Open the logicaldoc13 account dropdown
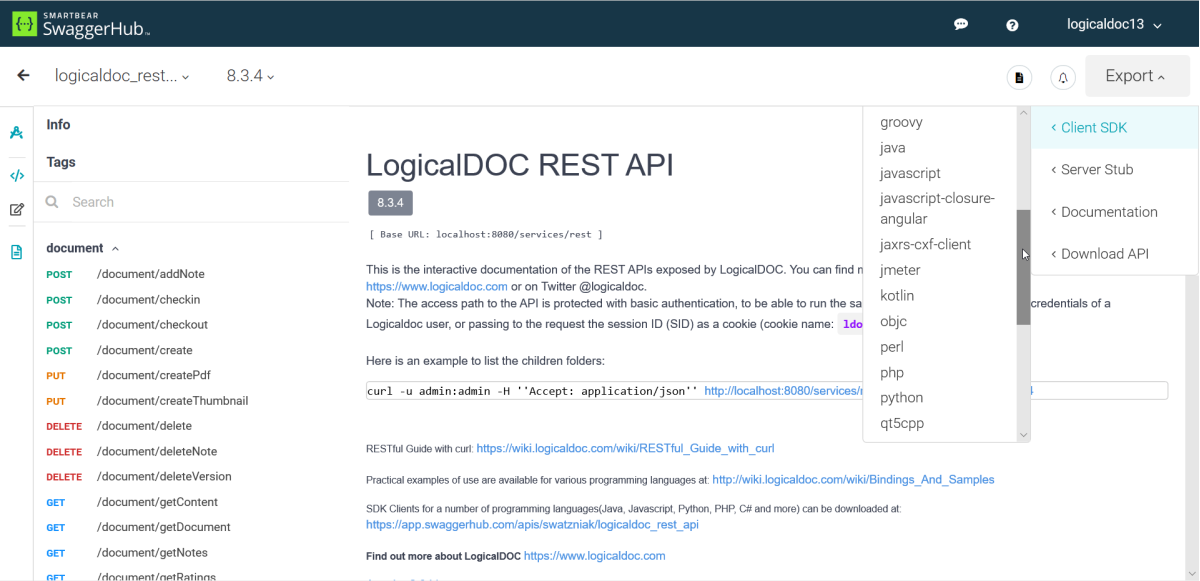1200x581 pixels. click(1114, 23)
